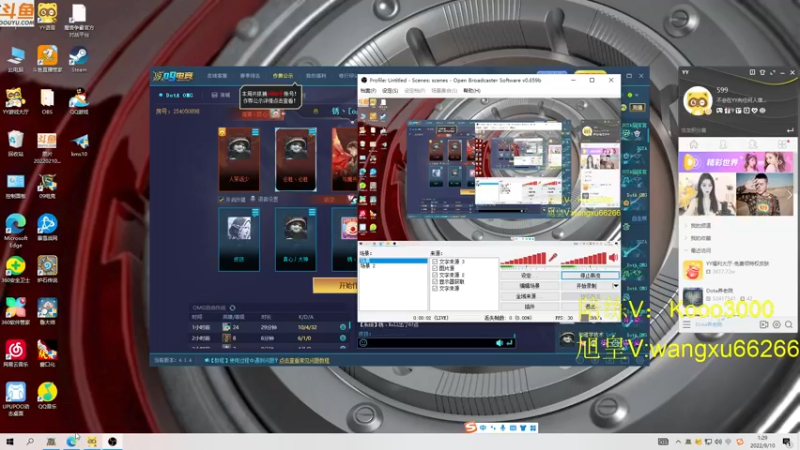Screen dimensions: 800x450
Task: Open 设定(S) menu in OBS
Action: pos(390,91)
